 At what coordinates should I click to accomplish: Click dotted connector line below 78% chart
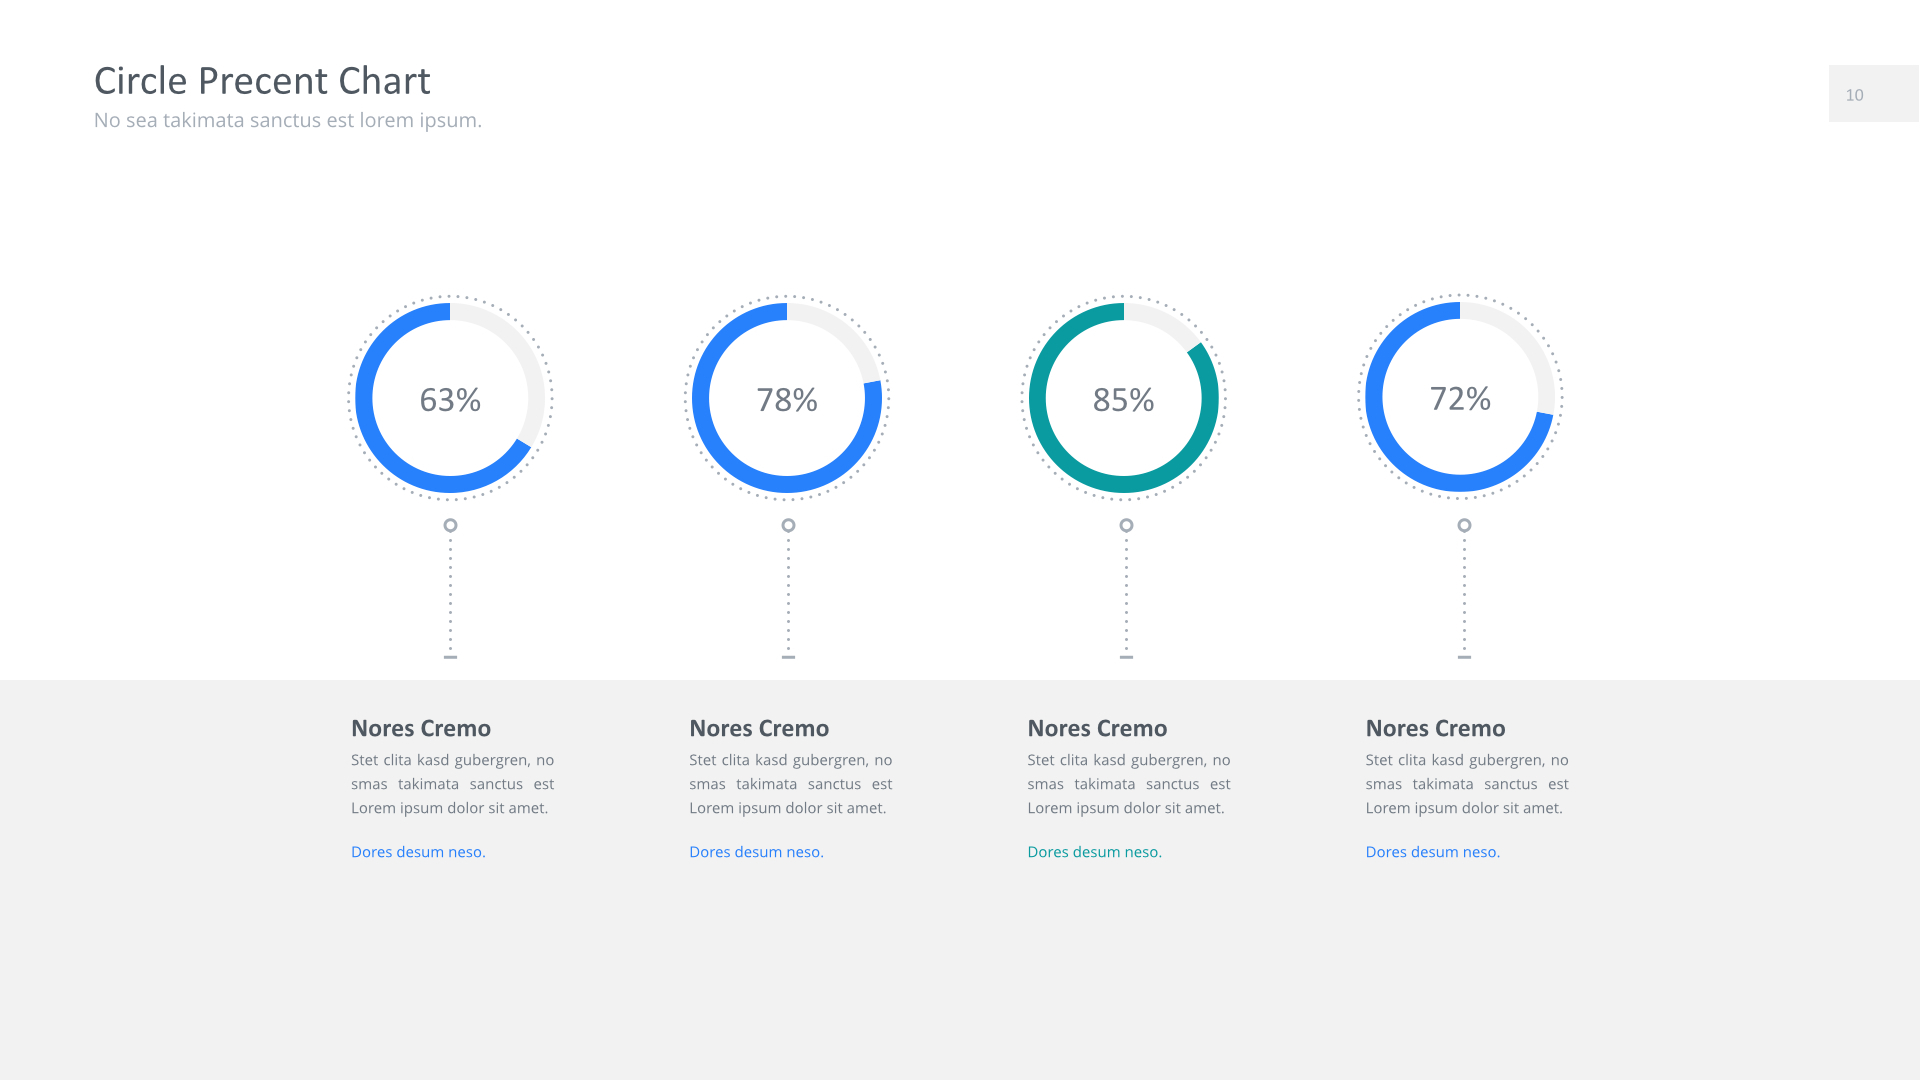coord(788,595)
